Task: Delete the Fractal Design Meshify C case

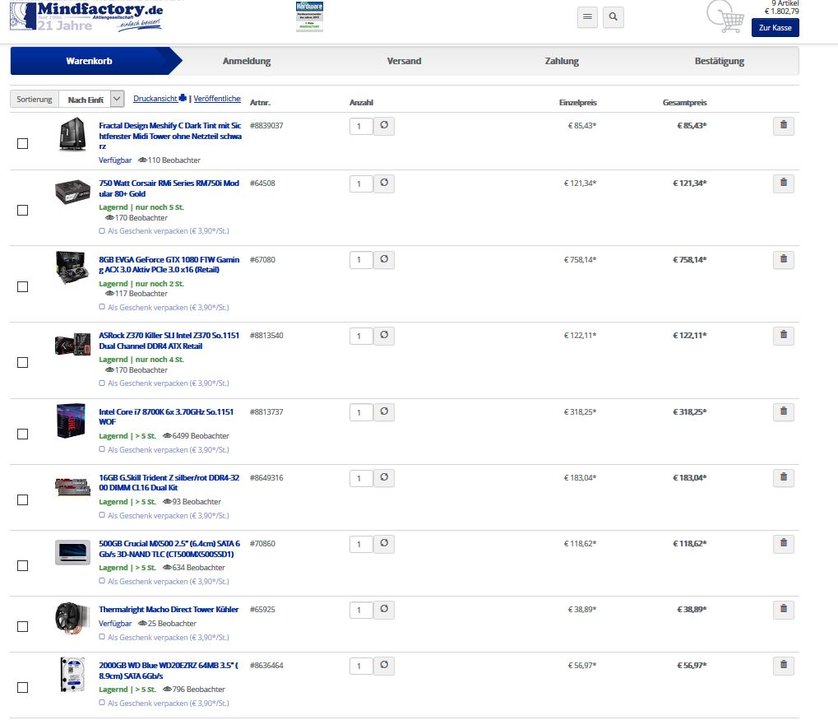Action: click(784, 126)
